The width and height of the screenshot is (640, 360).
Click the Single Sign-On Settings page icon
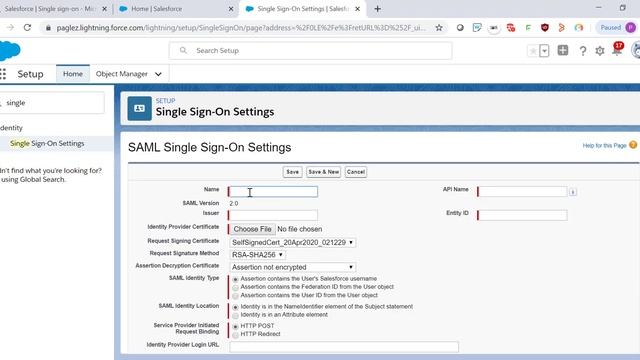pos(139,108)
